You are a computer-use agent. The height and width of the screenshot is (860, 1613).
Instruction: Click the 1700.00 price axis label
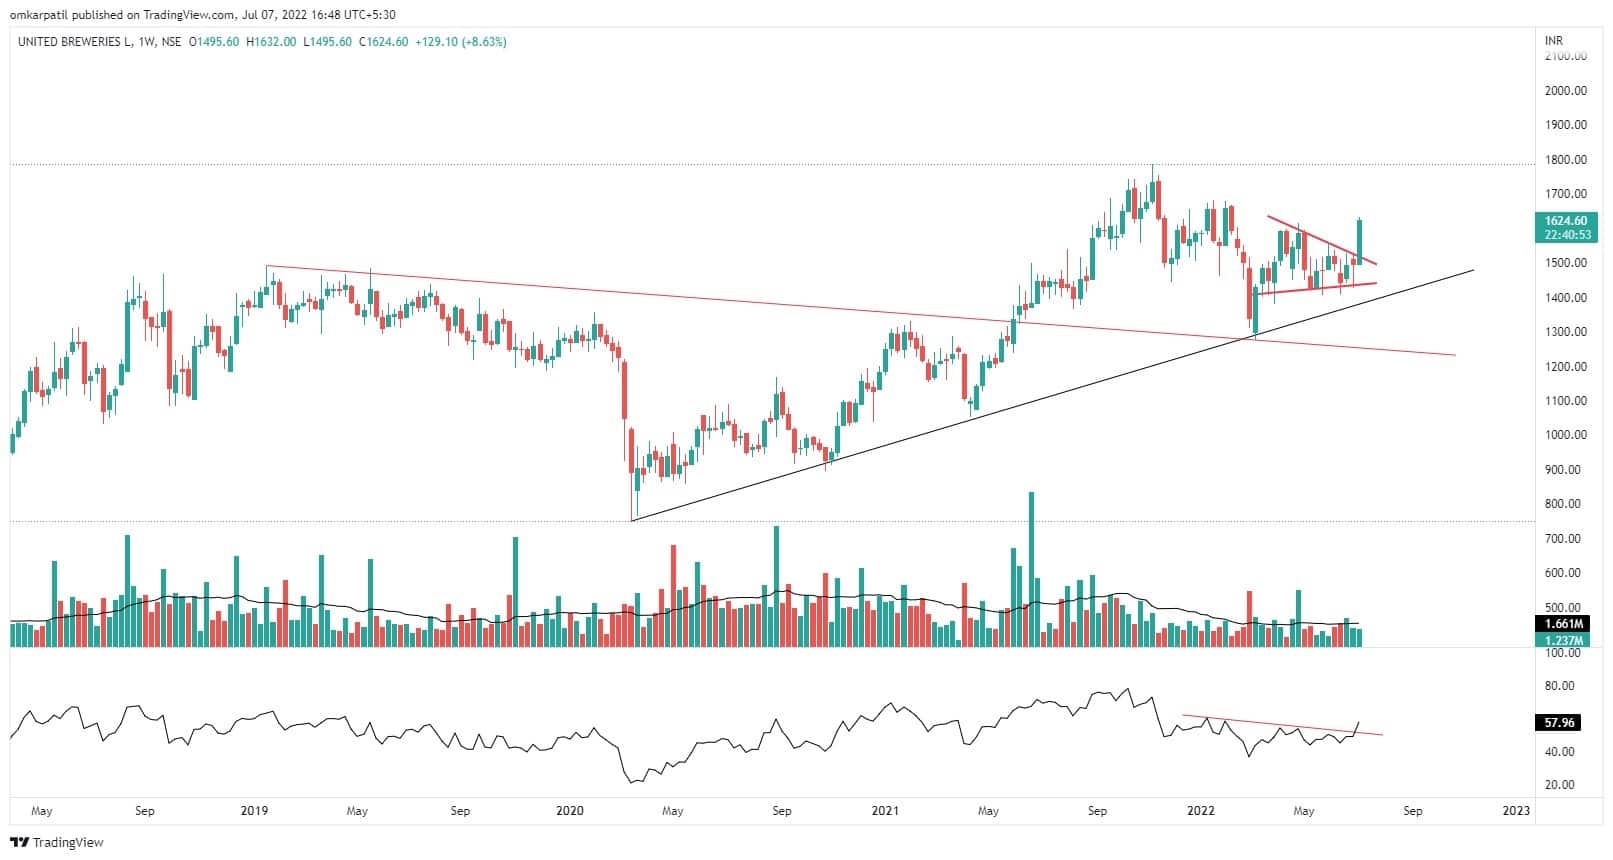1566,194
